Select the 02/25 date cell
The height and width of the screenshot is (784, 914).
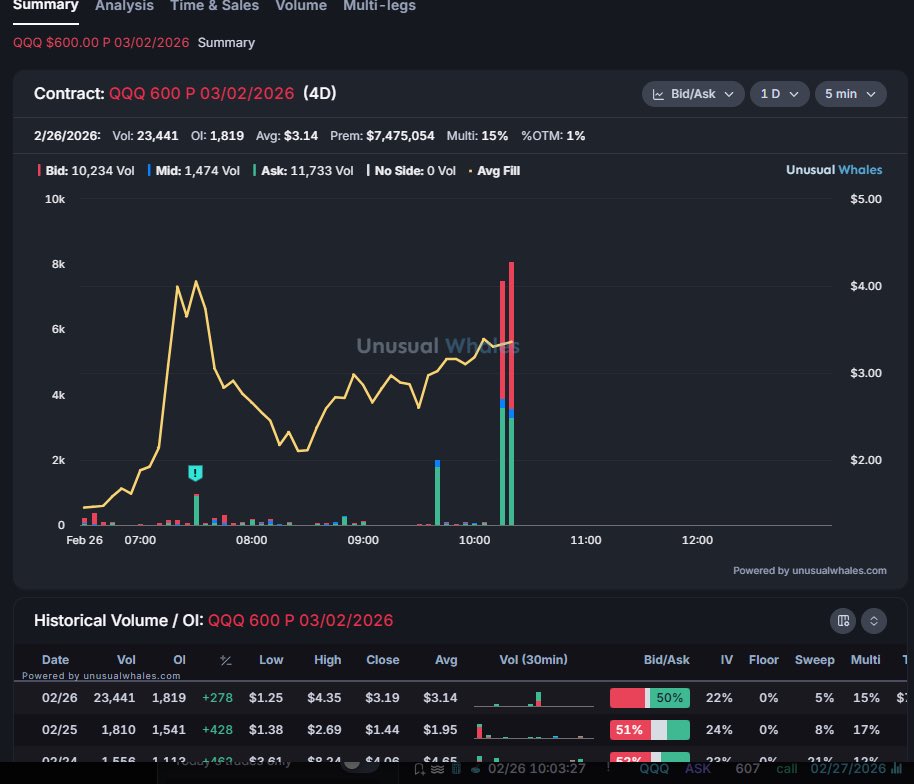pos(59,730)
